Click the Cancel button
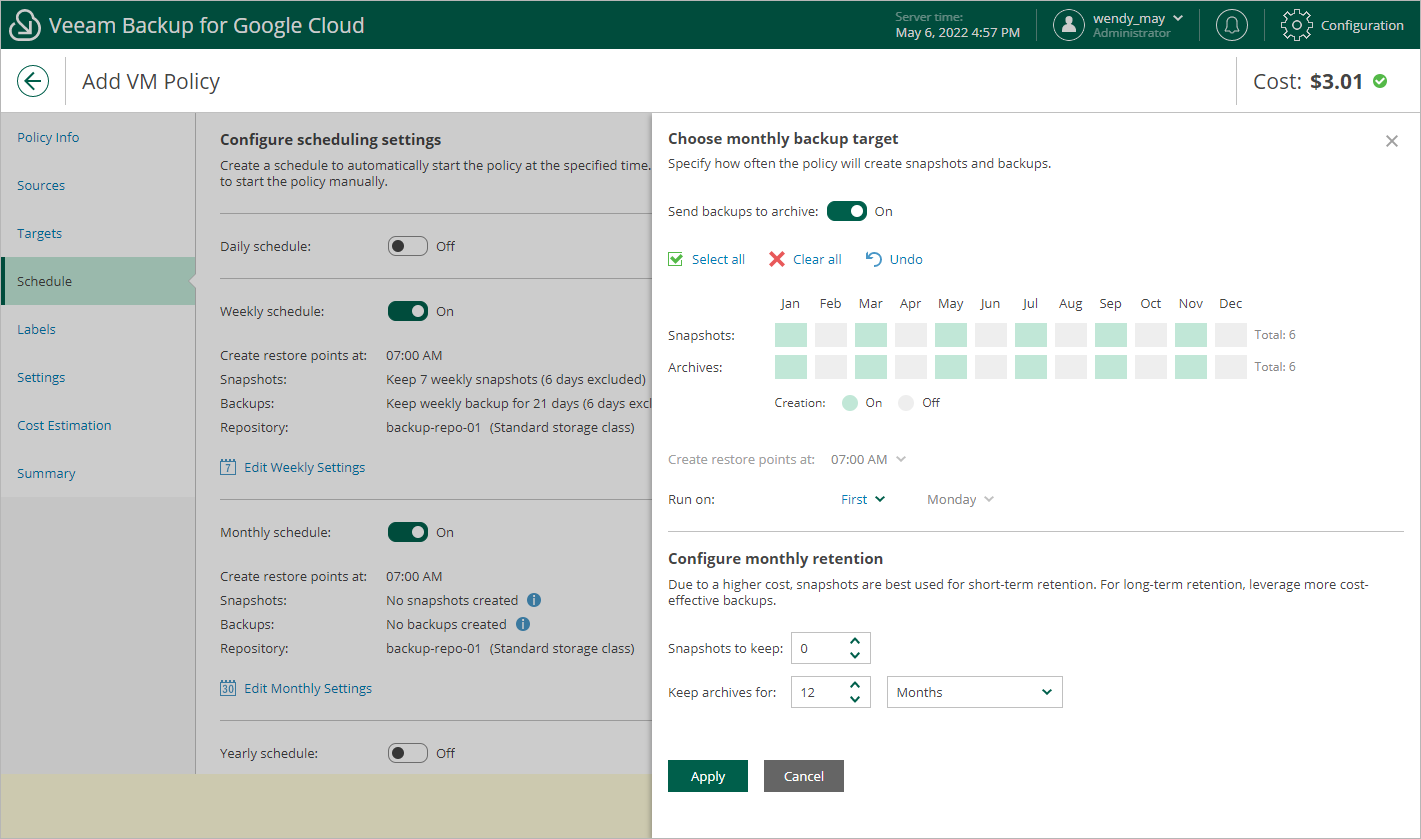 tap(804, 776)
